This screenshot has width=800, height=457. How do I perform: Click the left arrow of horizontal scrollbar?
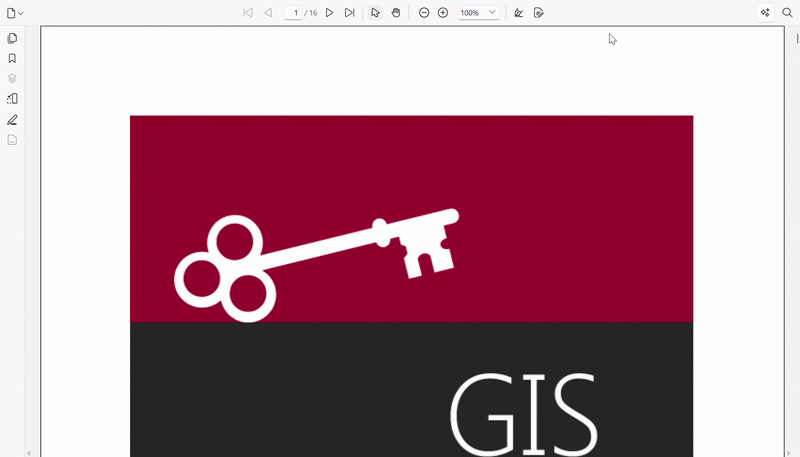(x=29, y=453)
